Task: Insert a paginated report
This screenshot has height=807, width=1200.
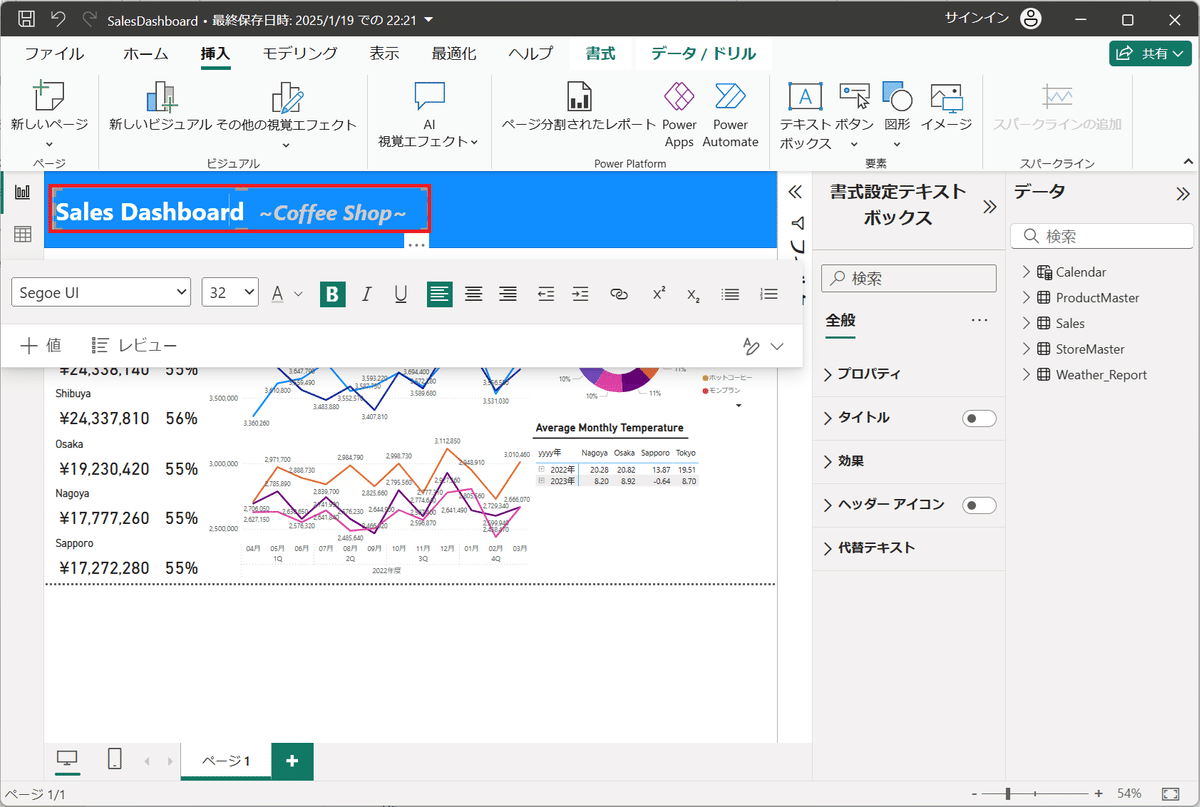Action: coord(578,107)
